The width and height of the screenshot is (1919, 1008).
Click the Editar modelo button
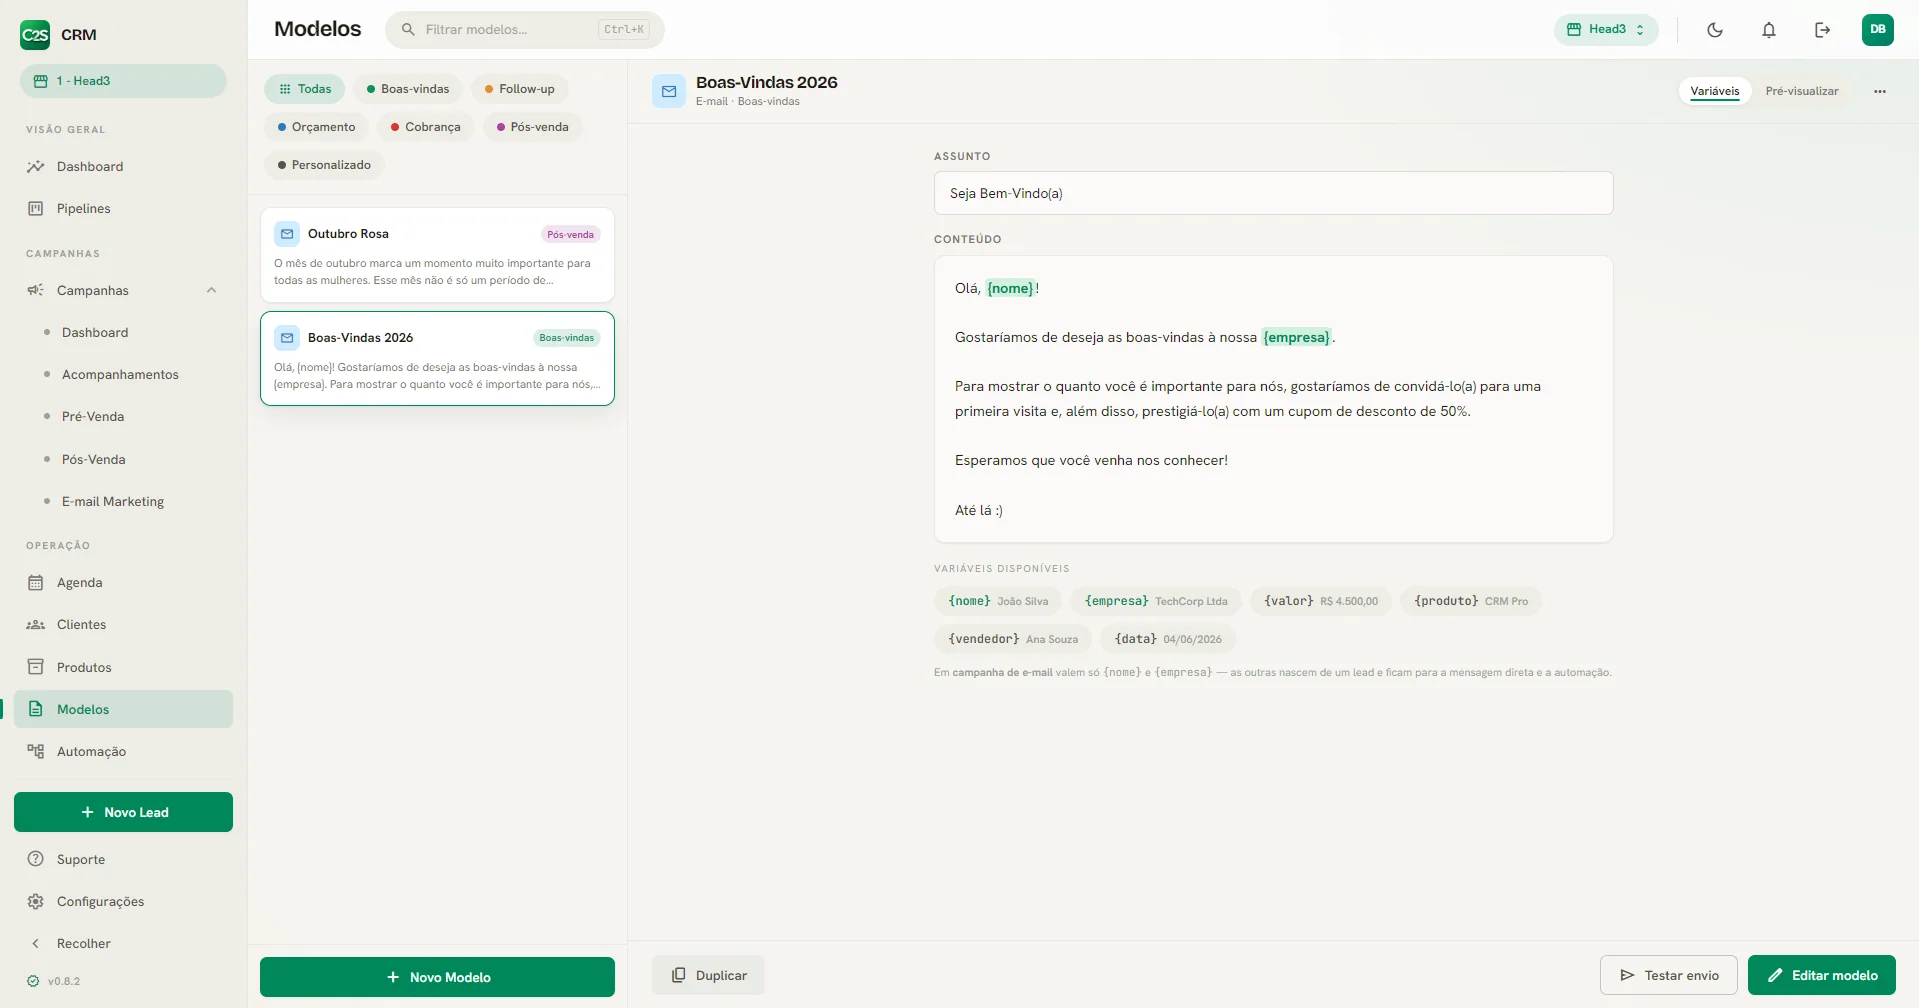click(x=1822, y=975)
